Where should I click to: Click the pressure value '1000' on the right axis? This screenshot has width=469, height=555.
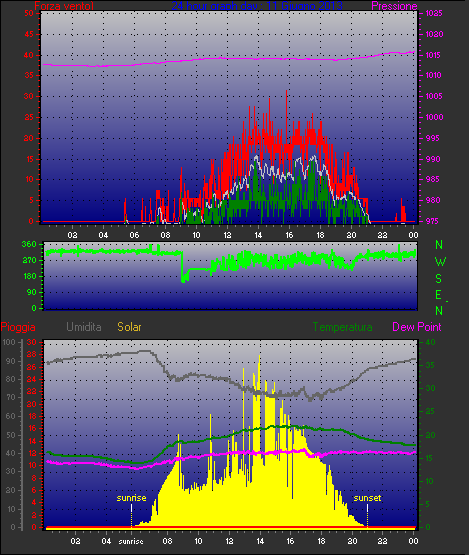(x=434, y=117)
